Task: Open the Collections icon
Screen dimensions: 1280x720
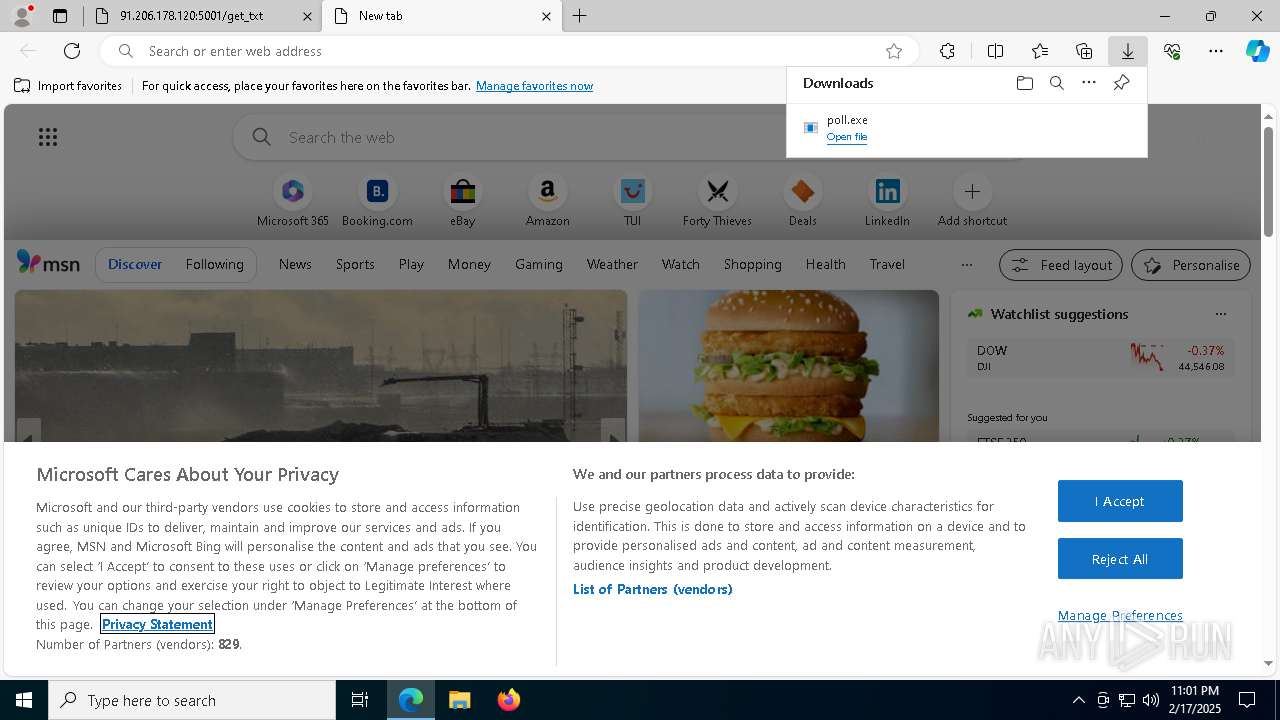Action: point(1084,51)
